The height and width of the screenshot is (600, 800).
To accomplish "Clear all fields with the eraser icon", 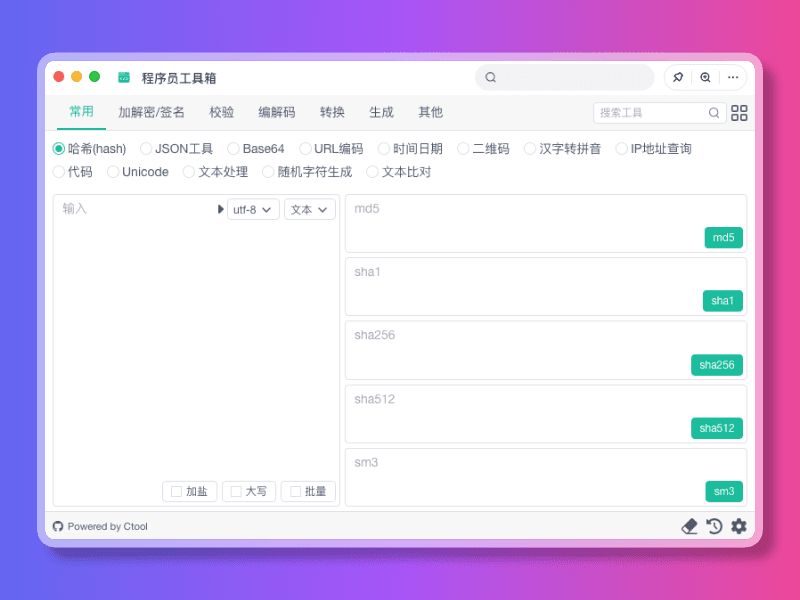I will pos(689,525).
